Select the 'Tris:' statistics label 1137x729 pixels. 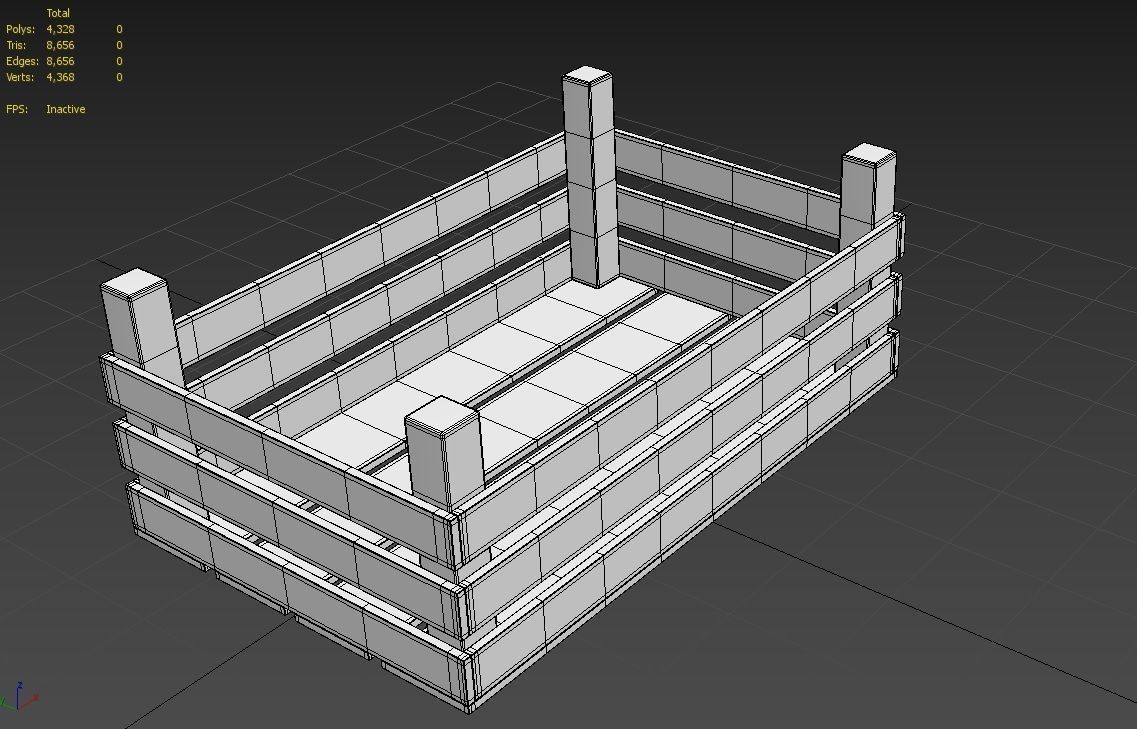[16, 45]
